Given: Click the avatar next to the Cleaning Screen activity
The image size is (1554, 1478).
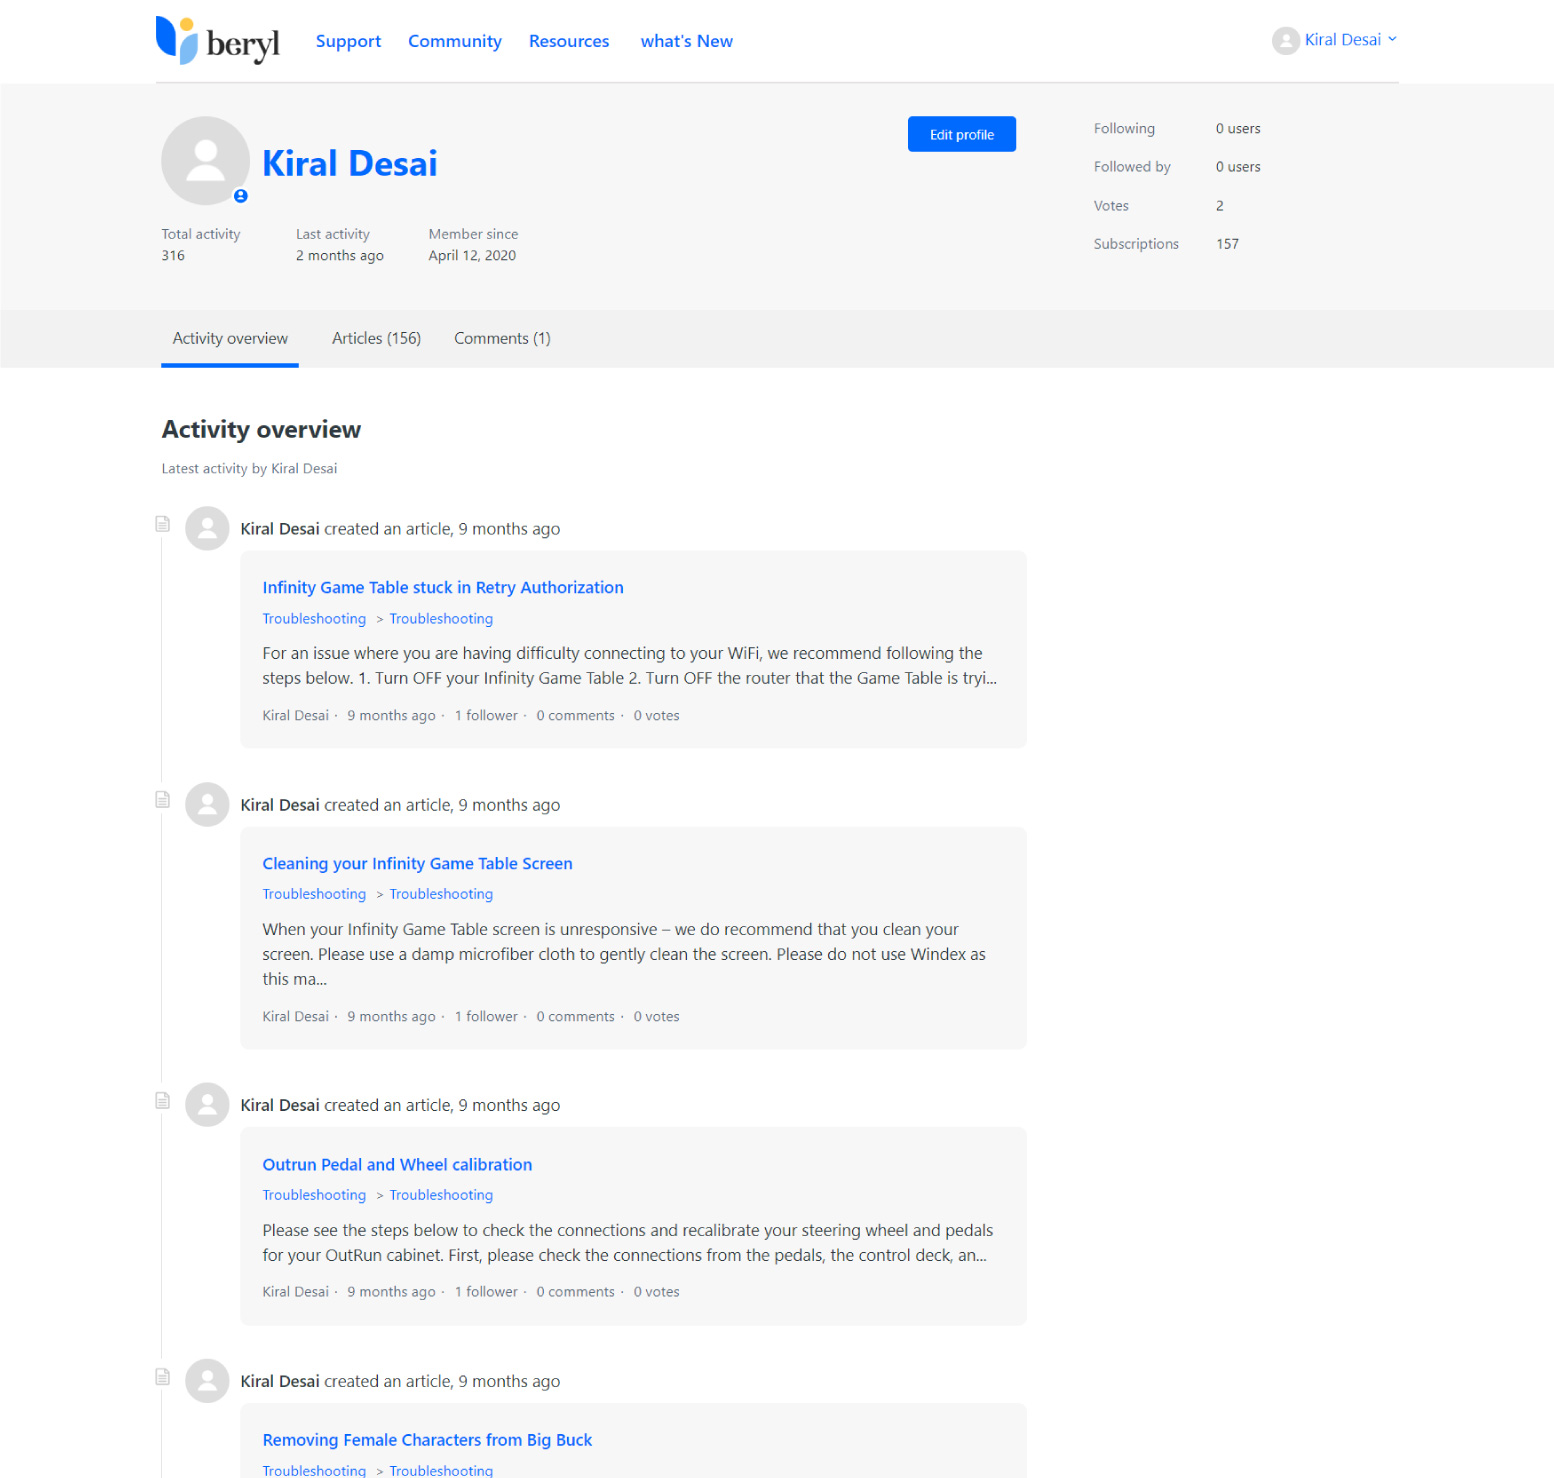Looking at the screenshot, I should click(x=207, y=804).
